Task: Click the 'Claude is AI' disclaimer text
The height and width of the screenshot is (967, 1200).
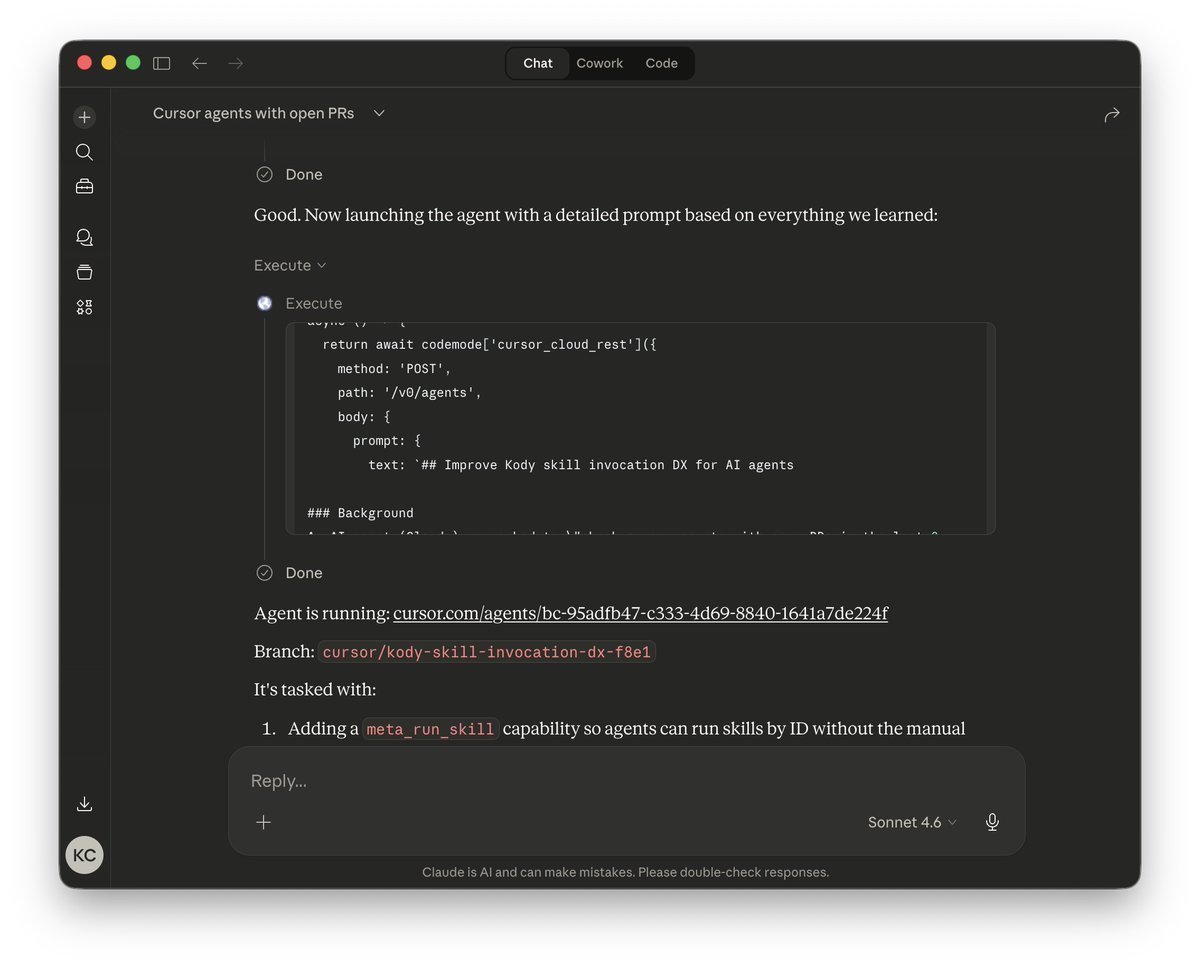Action: pyautogui.click(x=625, y=872)
